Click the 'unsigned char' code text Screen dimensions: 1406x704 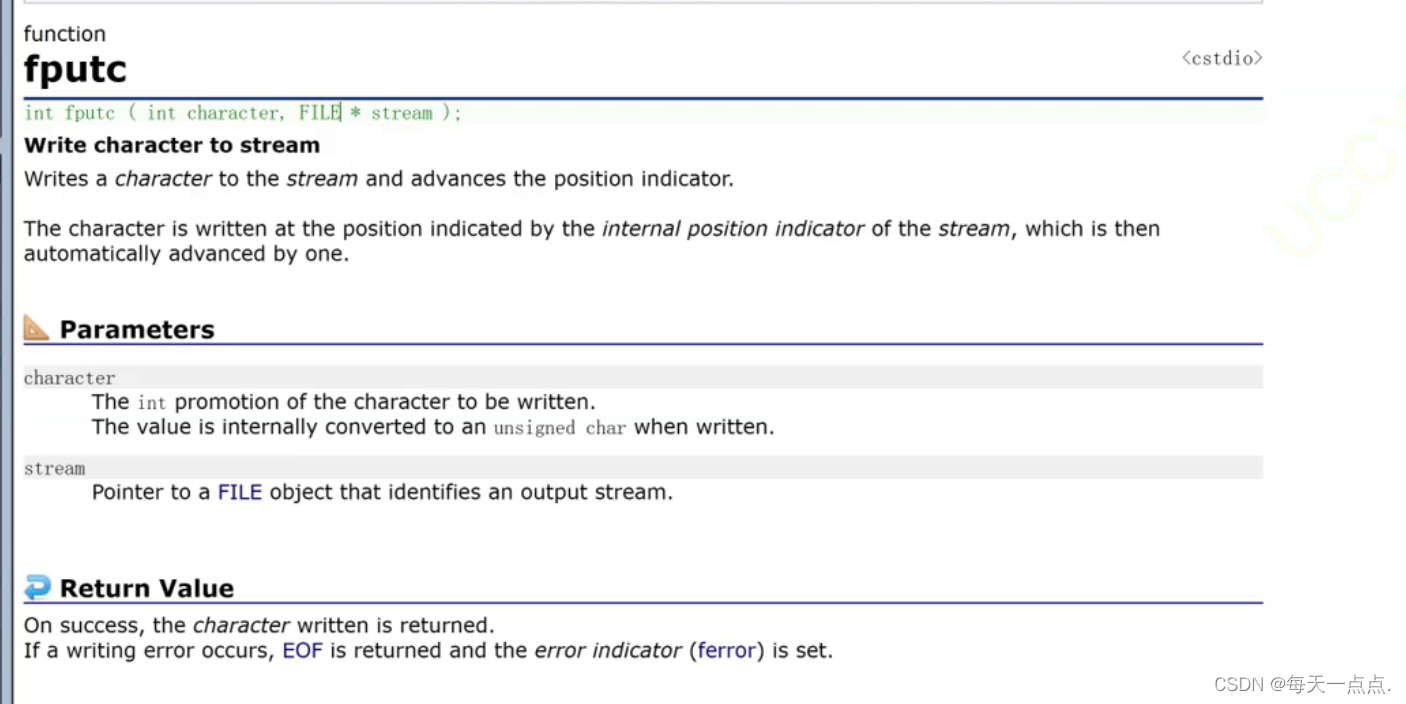(x=560, y=428)
